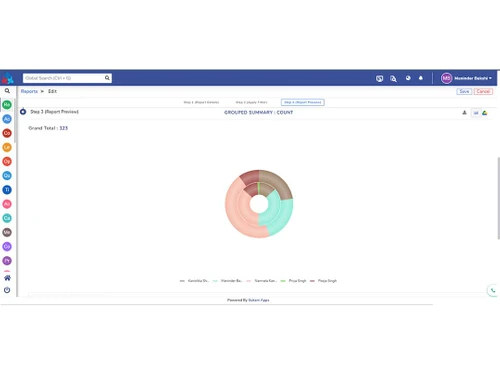Open the orange 'Le' sidebar module
The height and width of the screenshot is (375, 500).
[x=7, y=147]
